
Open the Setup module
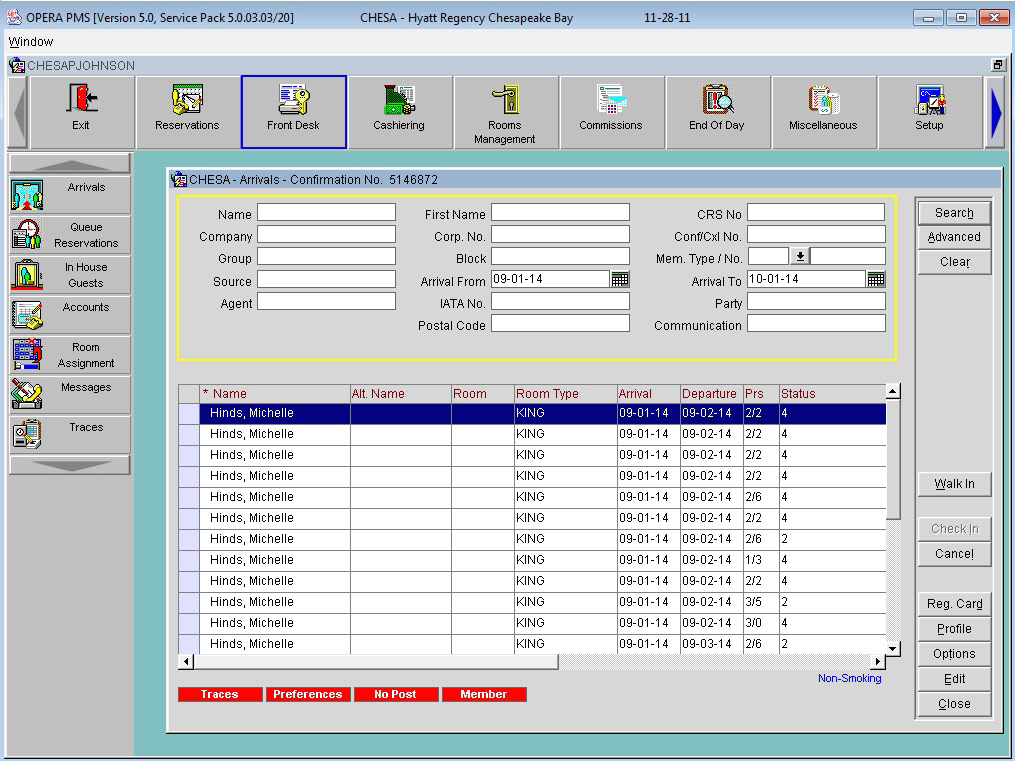click(x=929, y=112)
